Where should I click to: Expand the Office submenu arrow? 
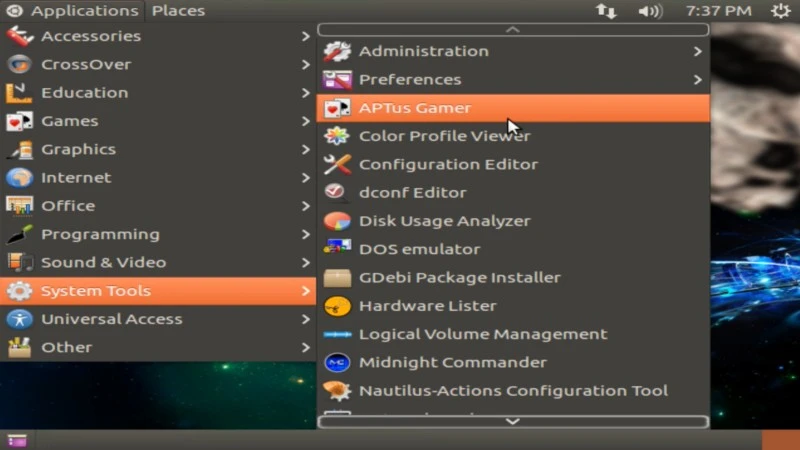click(305, 206)
